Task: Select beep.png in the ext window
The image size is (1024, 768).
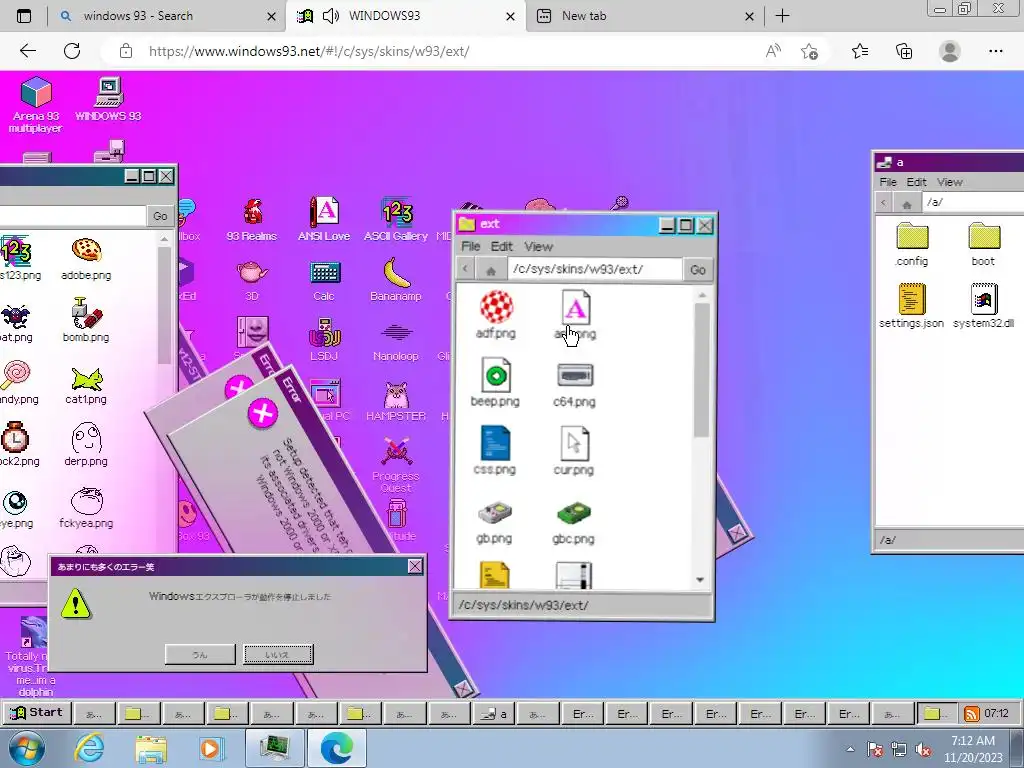Action: 495,383
